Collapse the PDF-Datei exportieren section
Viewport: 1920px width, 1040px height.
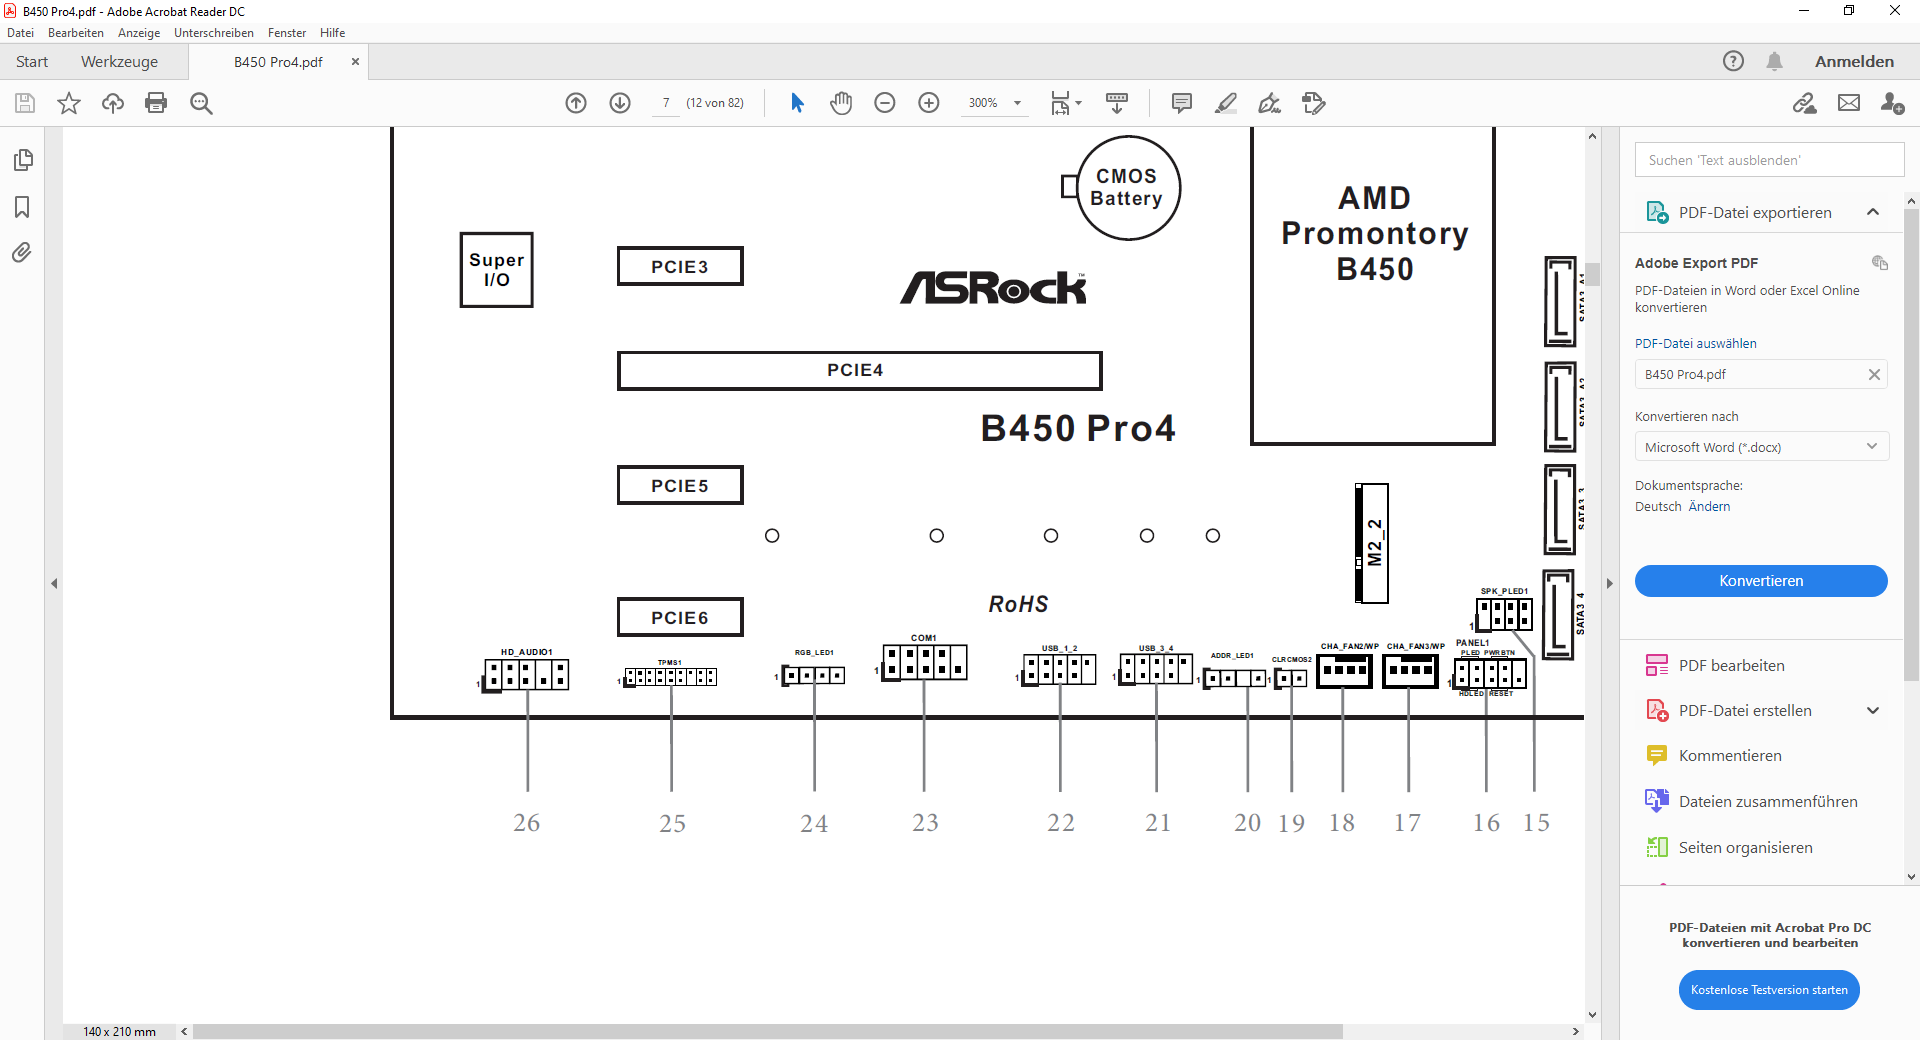pos(1873,212)
